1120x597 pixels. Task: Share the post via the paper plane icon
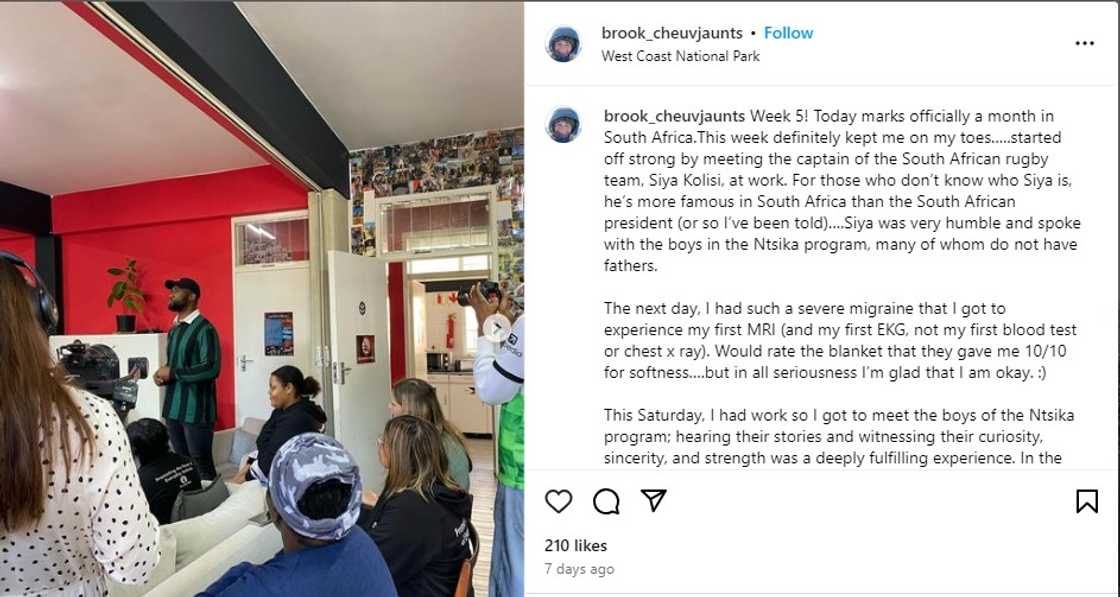654,501
